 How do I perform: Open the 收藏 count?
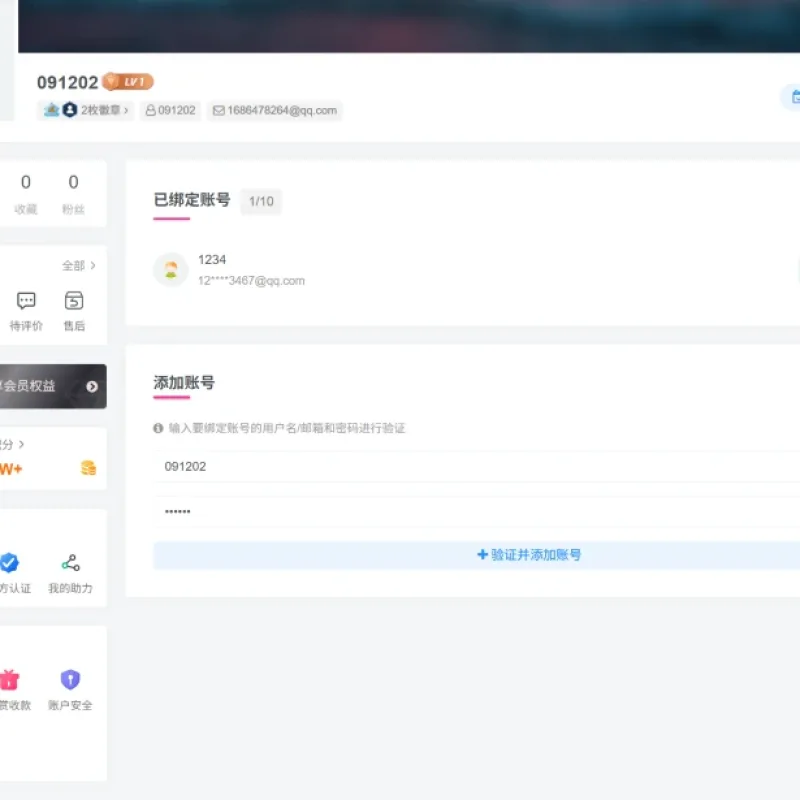pos(26,194)
